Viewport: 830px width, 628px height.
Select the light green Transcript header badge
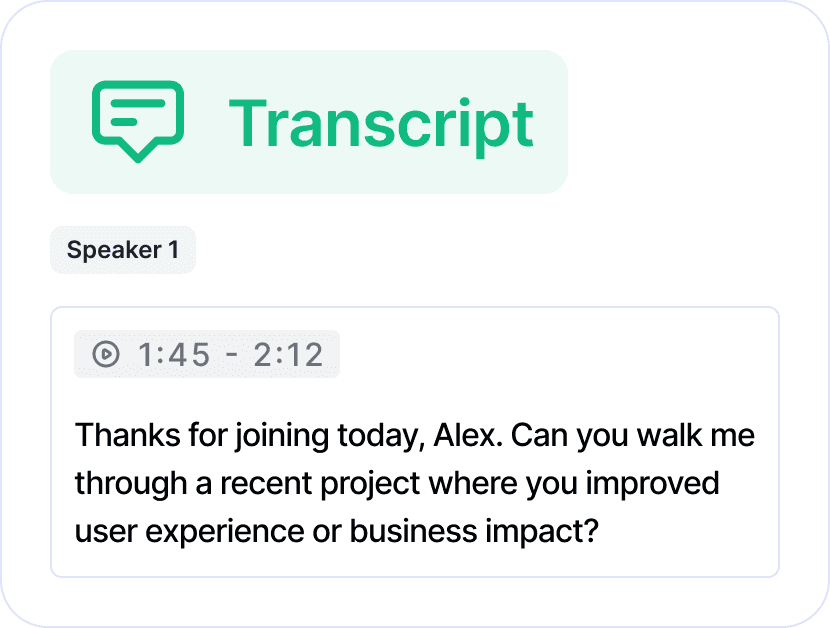point(309,122)
